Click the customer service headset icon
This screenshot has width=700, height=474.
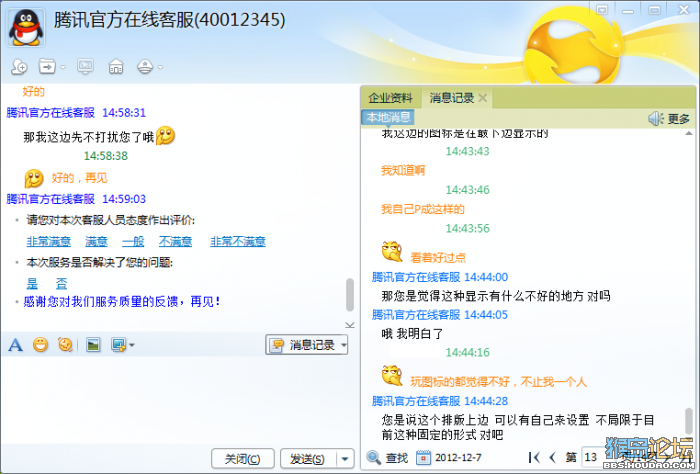tap(145, 67)
